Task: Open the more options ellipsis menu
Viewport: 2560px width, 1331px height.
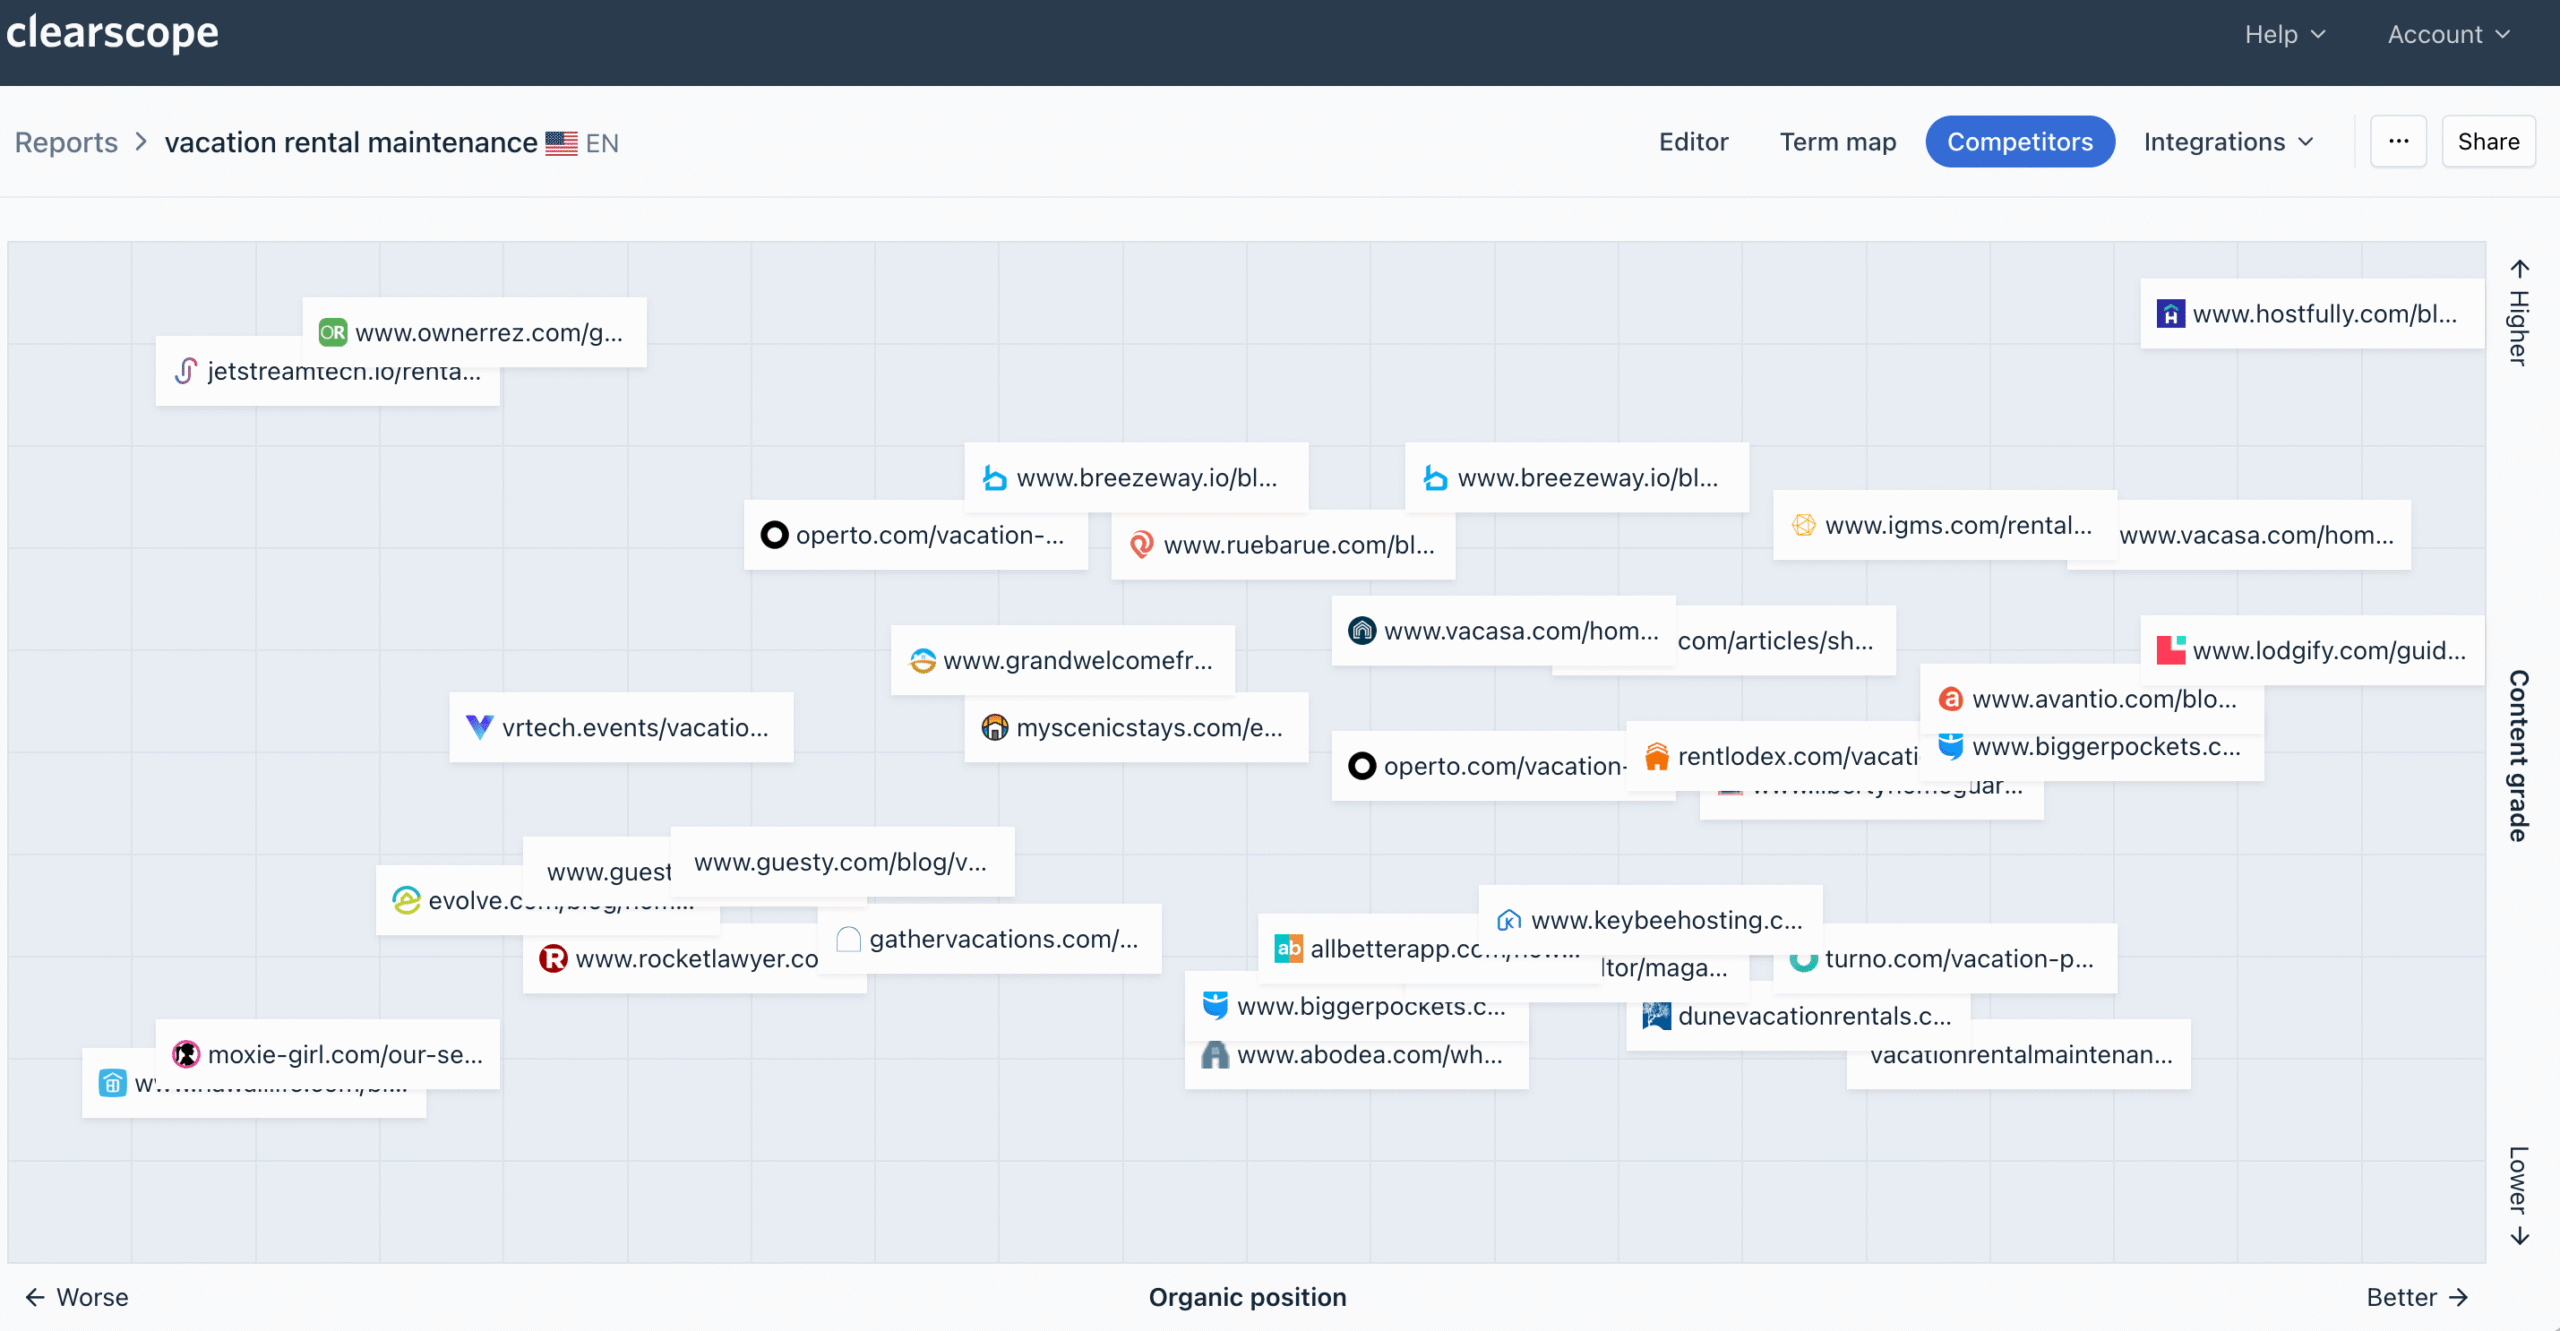Action: click(2399, 141)
